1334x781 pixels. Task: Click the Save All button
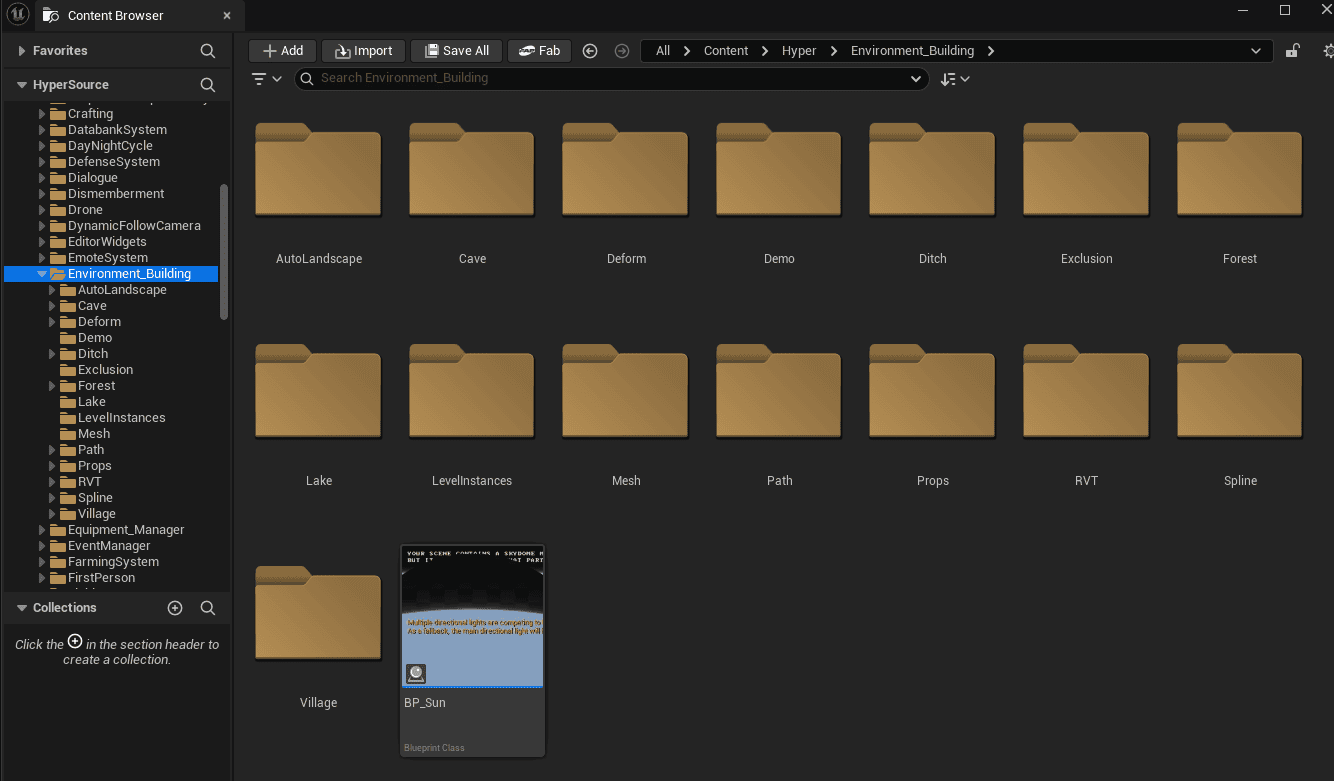coord(456,51)
